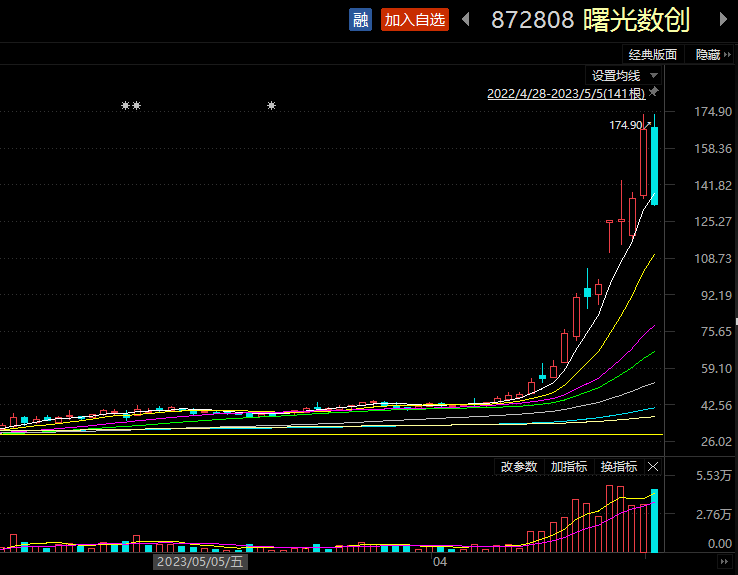Click 加指标 to add an indicator
The height and width of the screenshot is (575, 738).
[x=569, y=467]
